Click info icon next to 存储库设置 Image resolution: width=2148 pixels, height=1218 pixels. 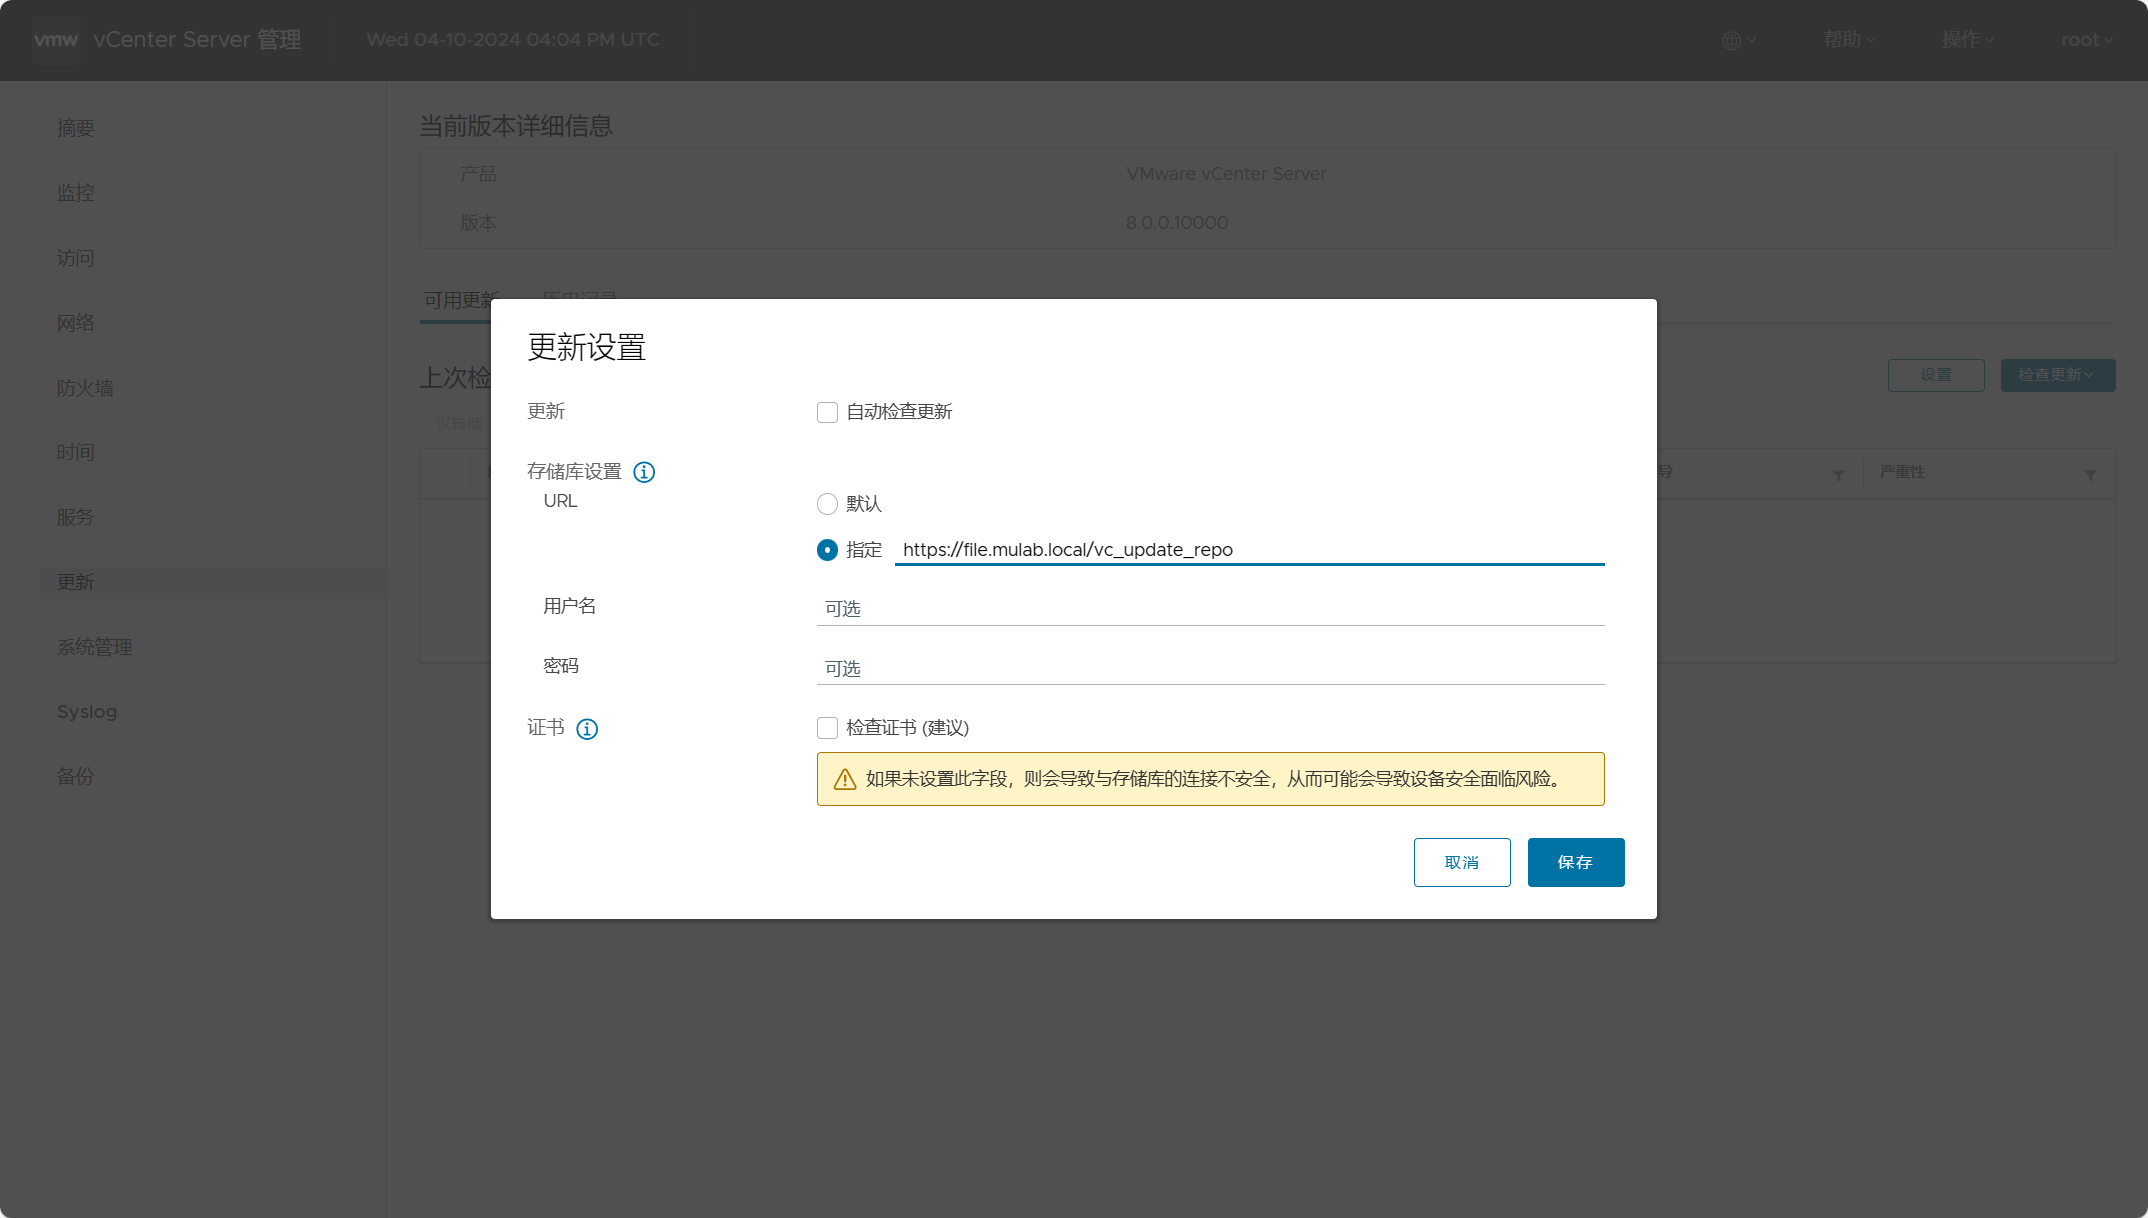[x=644, y=472]
